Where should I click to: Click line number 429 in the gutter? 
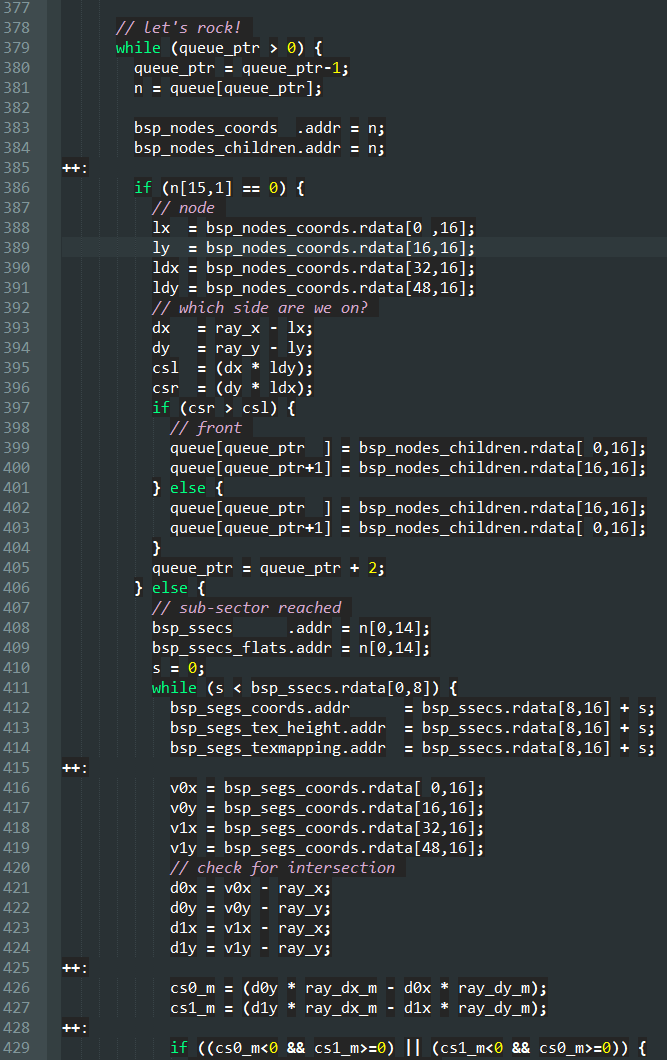click(17, 1048)
